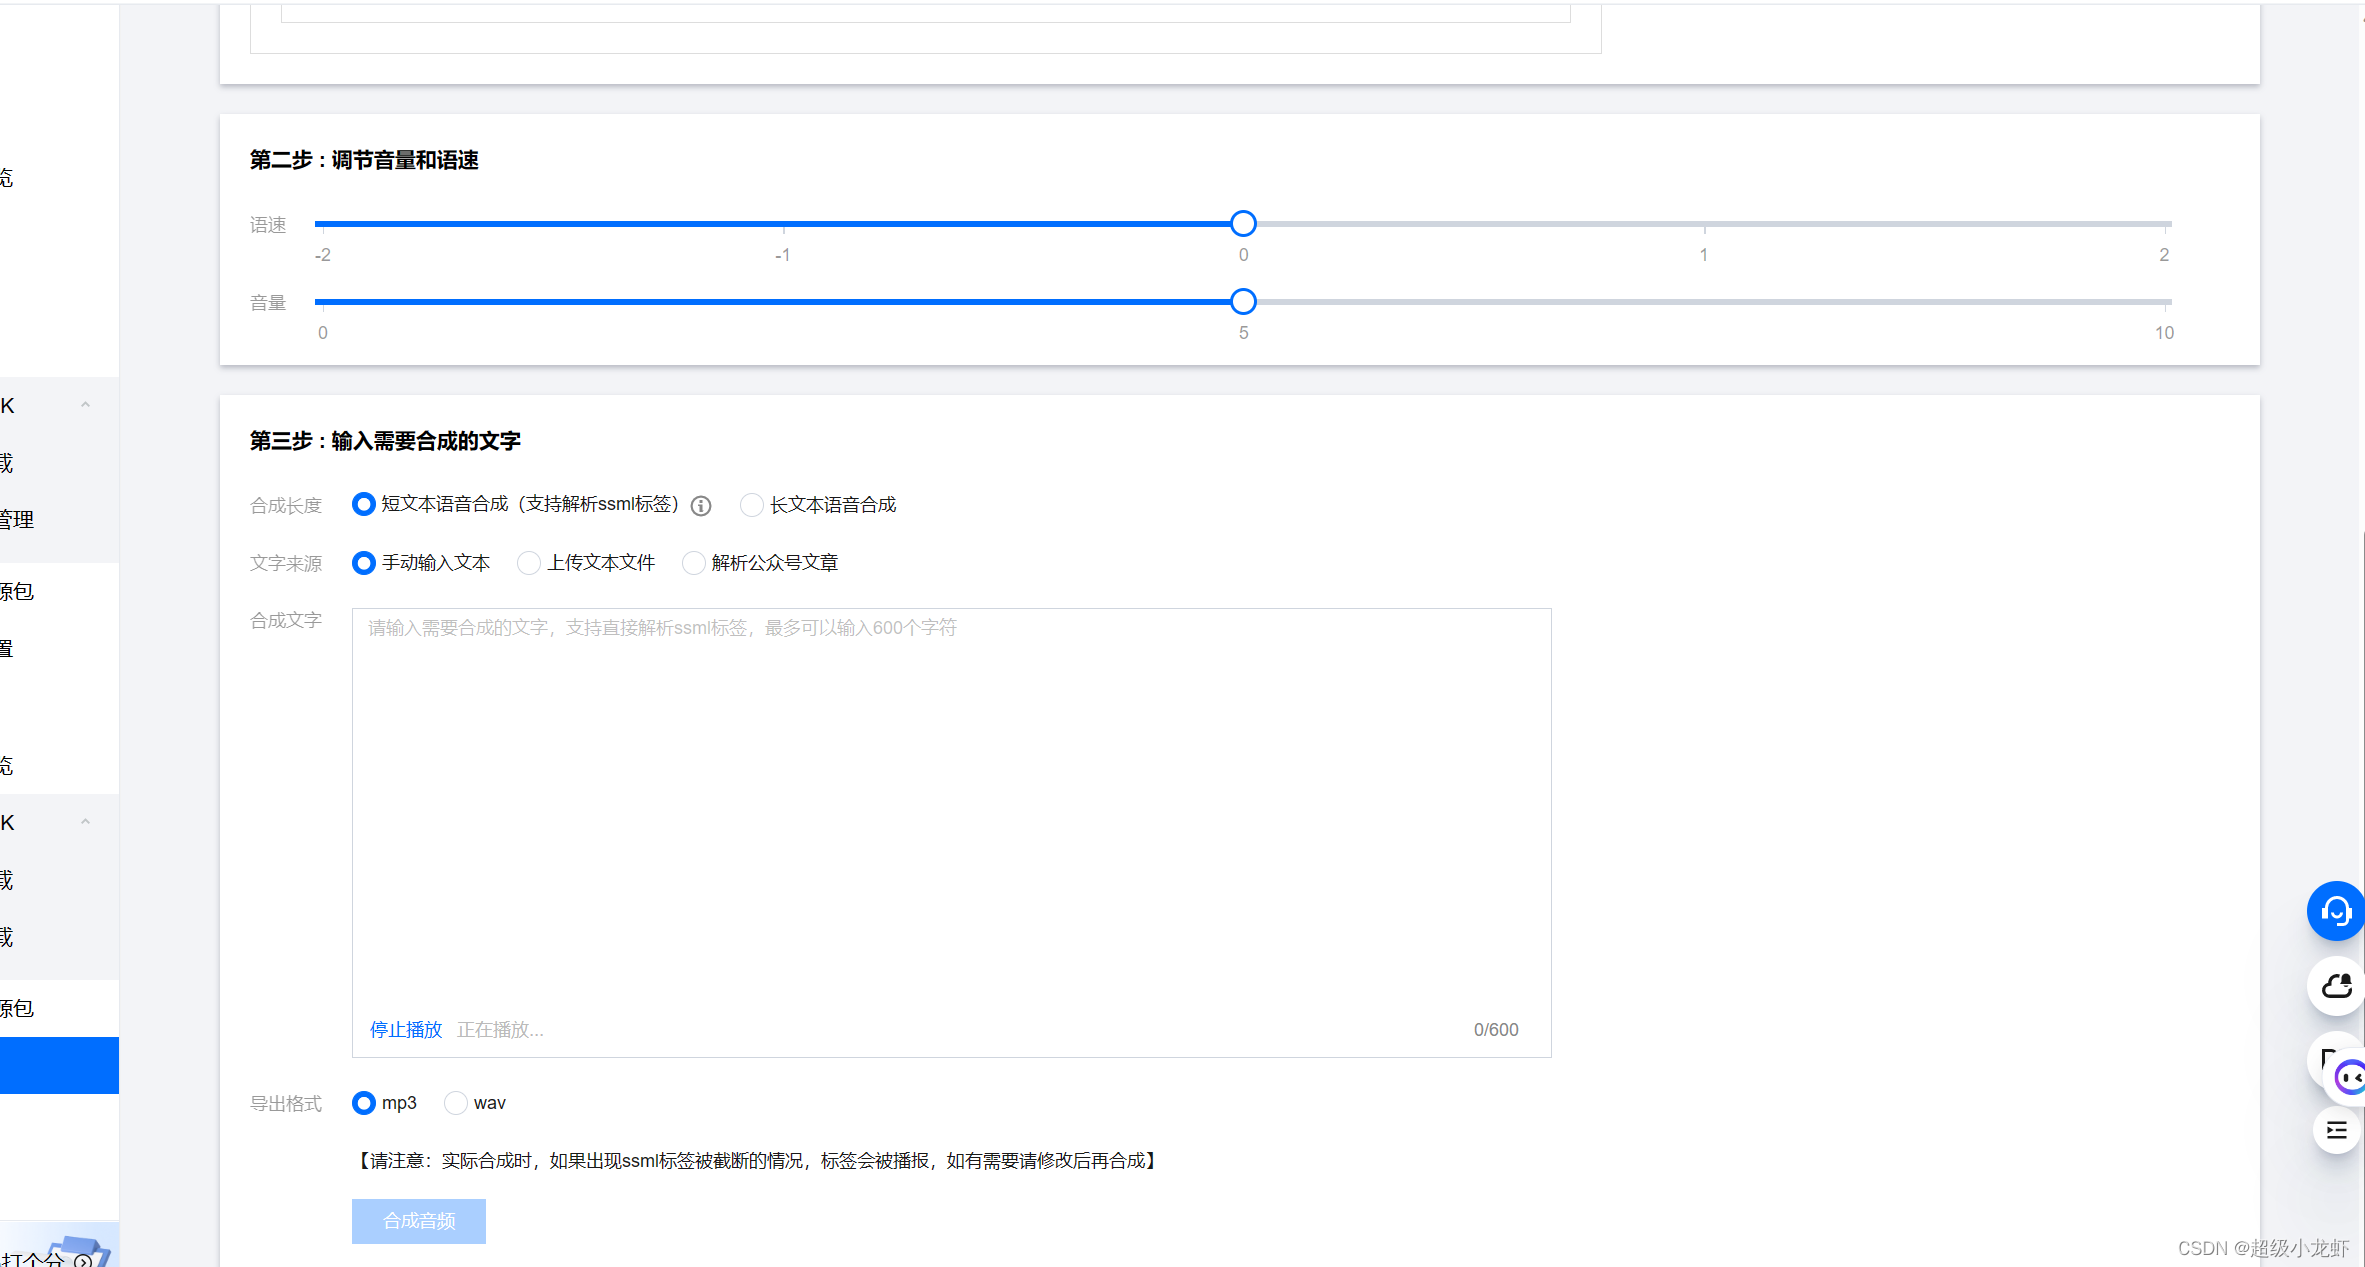The image size is (2365, 1267).
Task: Click the 语速 slider handle at 0
Action: [x=1243, y=224]
